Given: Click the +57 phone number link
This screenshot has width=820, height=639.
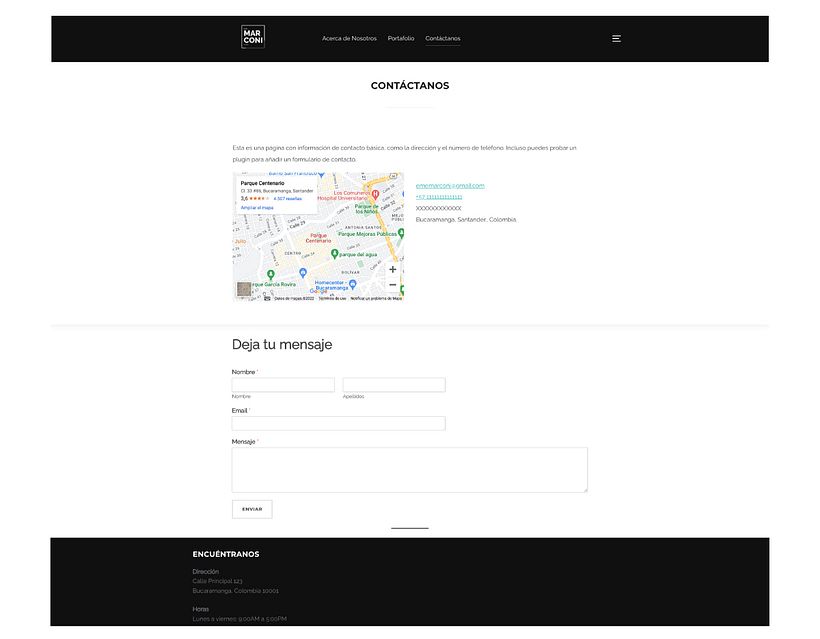Looking at the screenshot, I should [439, 197].
